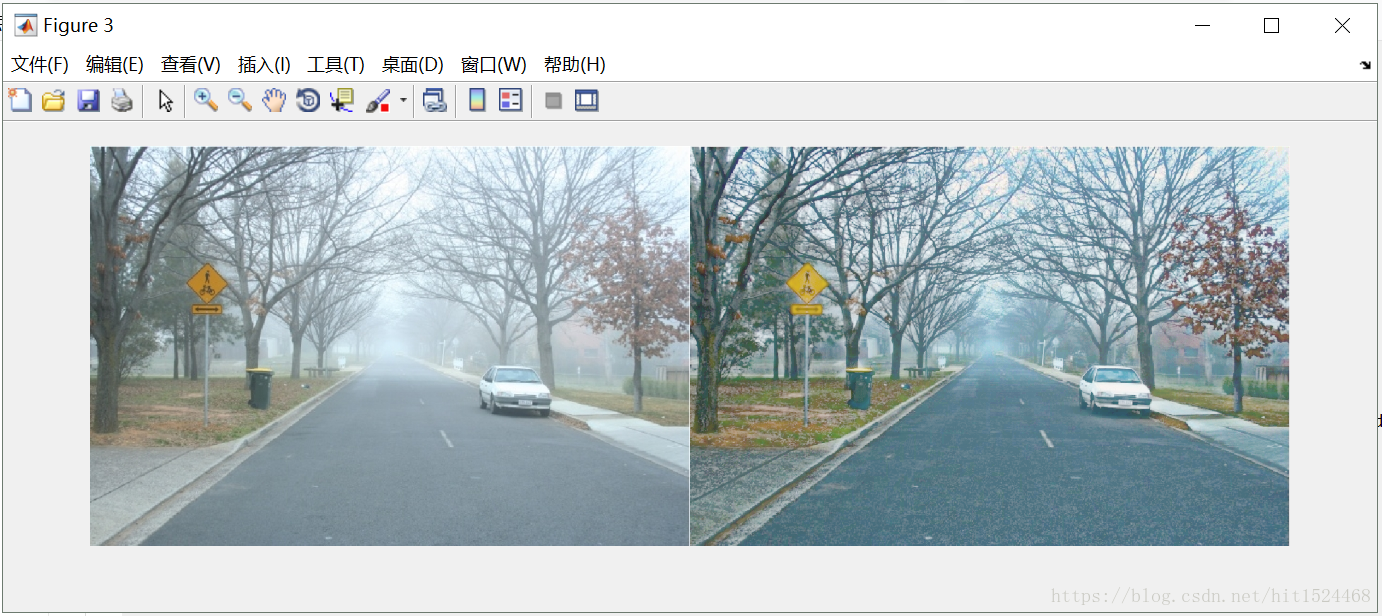Click the New Figure icon
Screen dimensions: 1382x616
(x=20, y=100)
